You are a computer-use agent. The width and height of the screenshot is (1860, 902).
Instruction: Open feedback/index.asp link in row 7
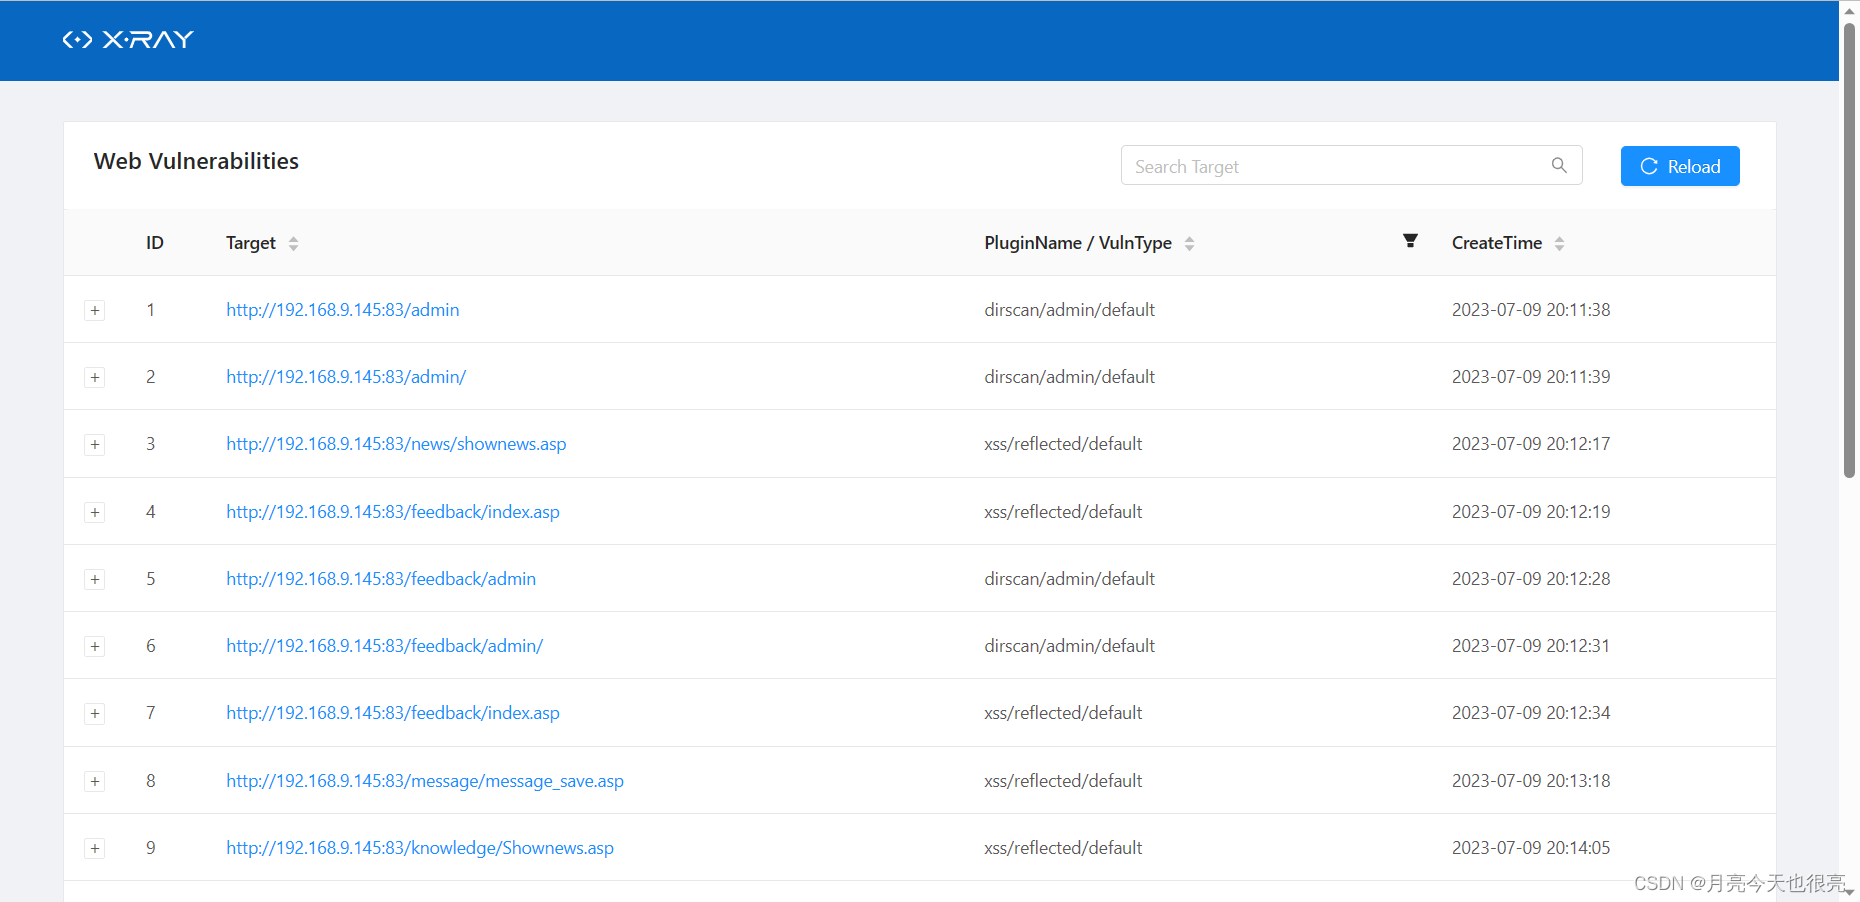[x=393, y=713]
